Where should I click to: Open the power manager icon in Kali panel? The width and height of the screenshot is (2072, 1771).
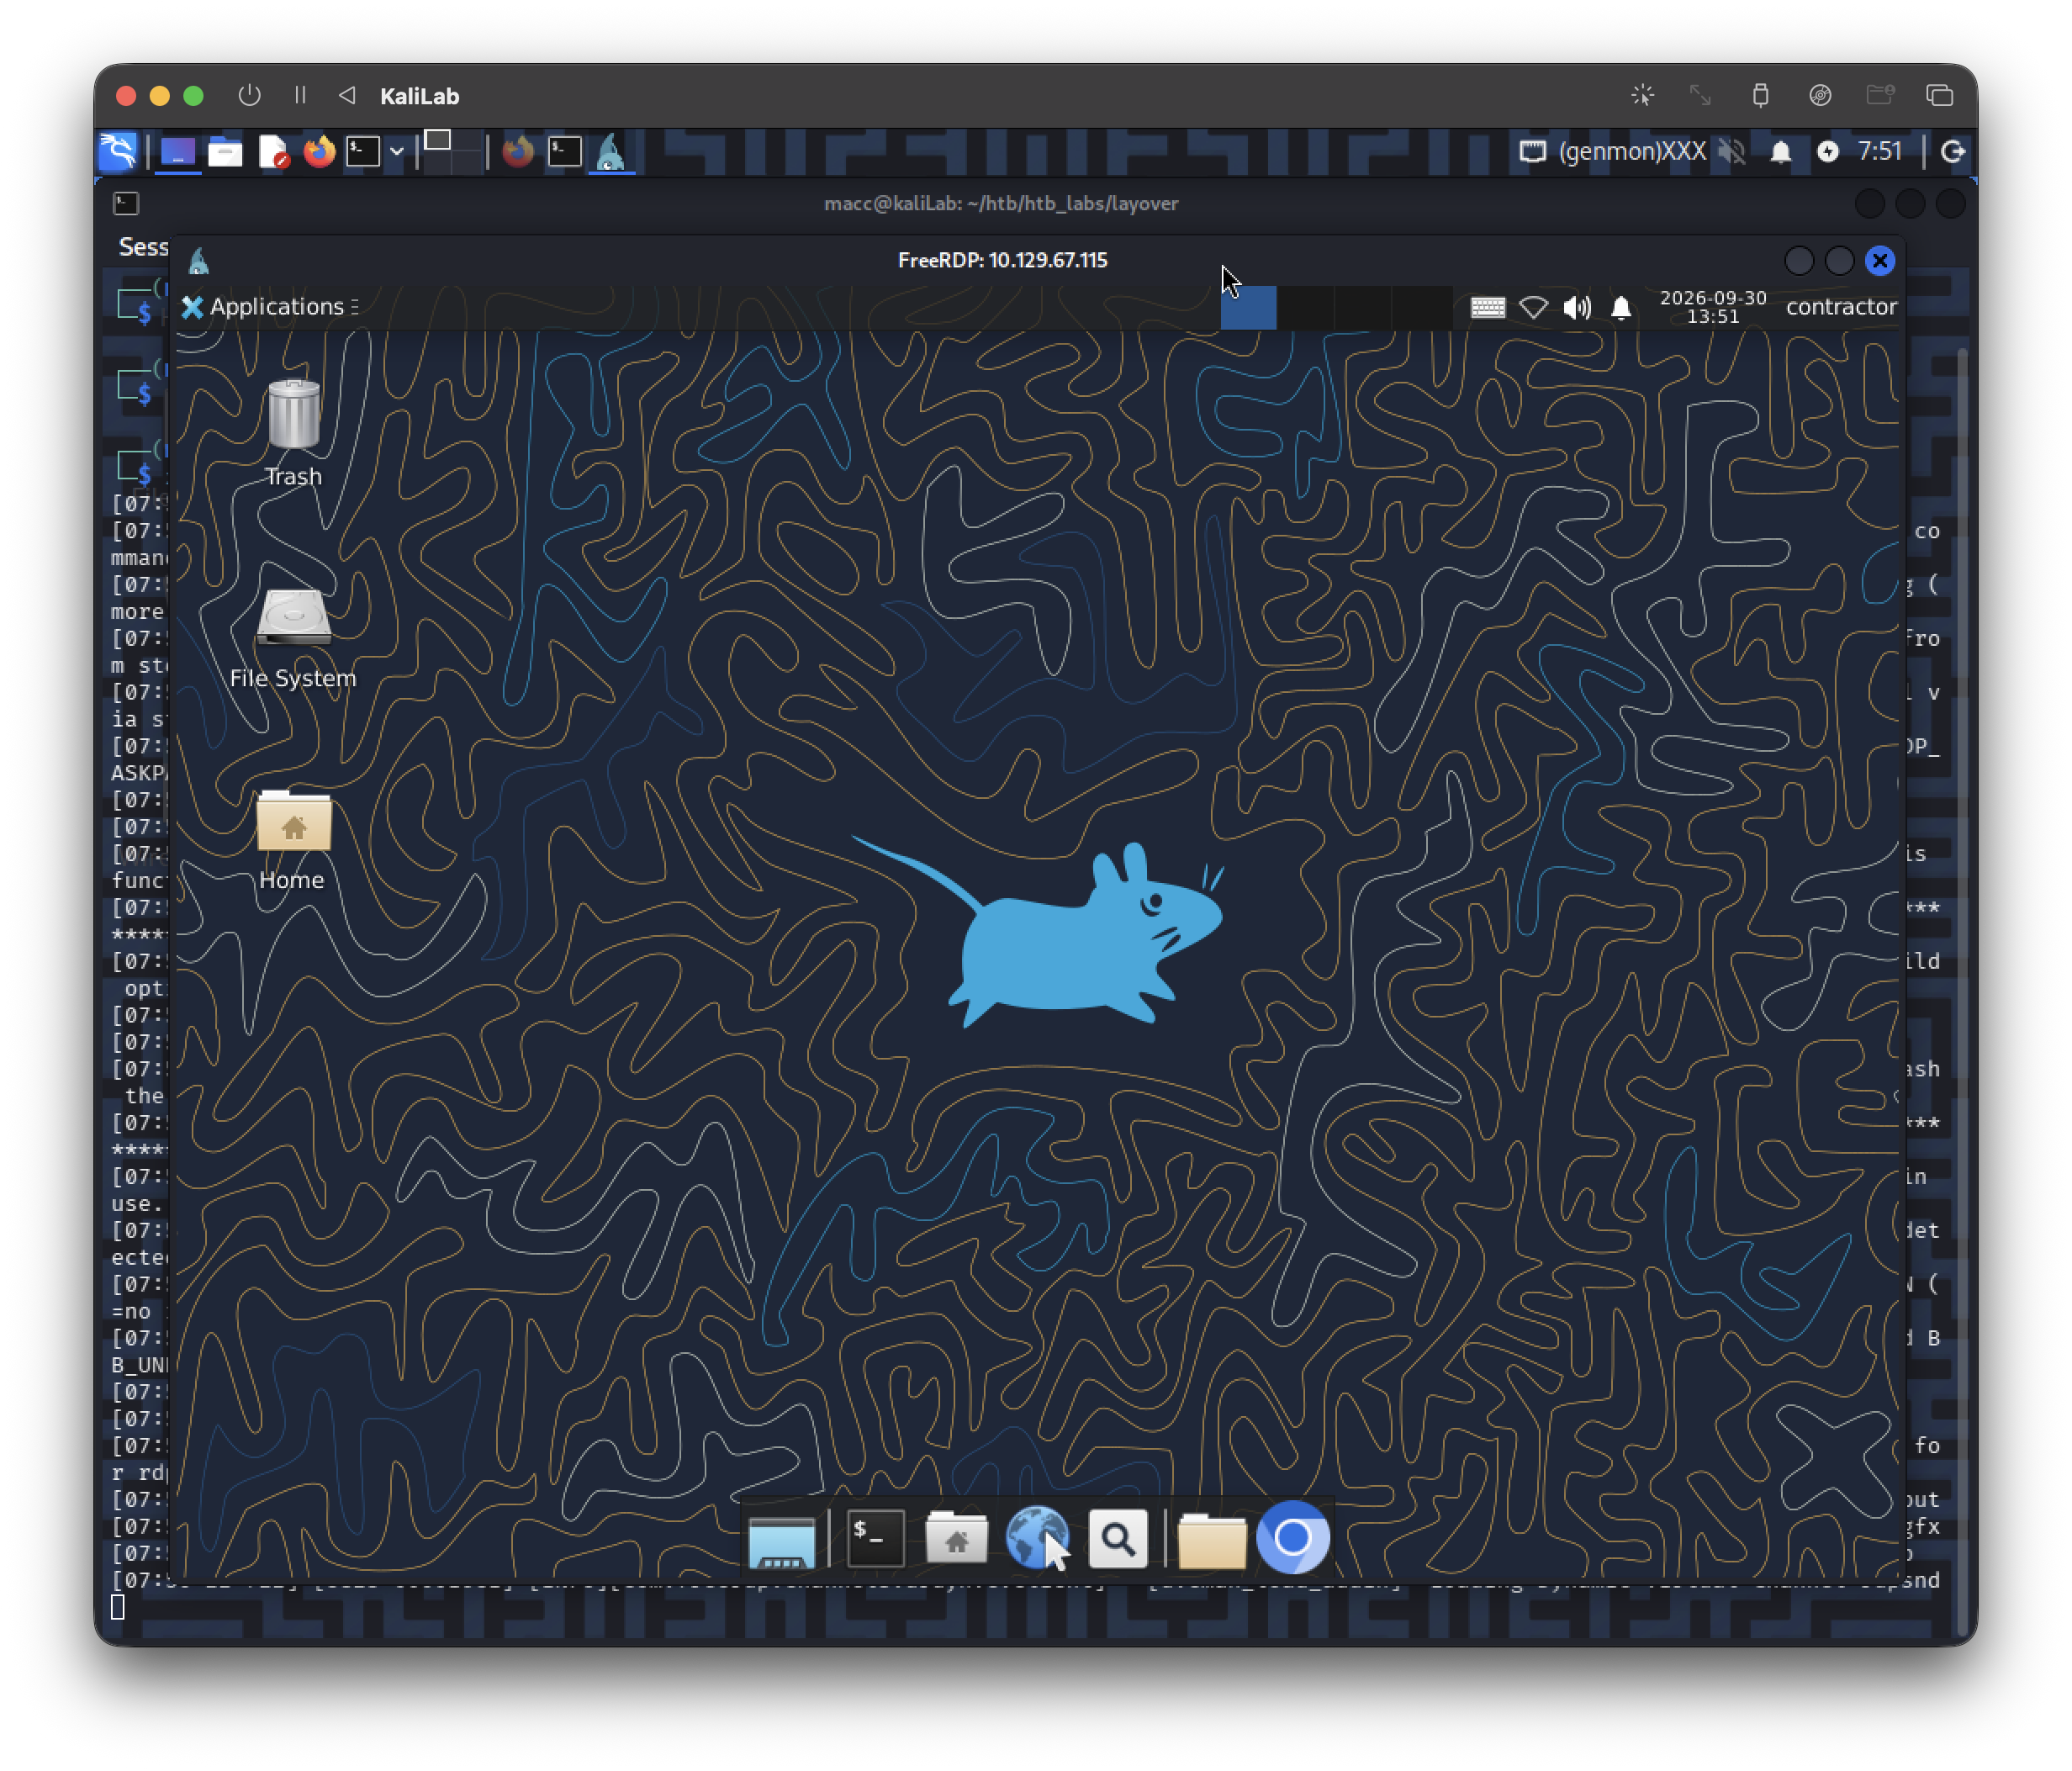[x=1828, y=152]
